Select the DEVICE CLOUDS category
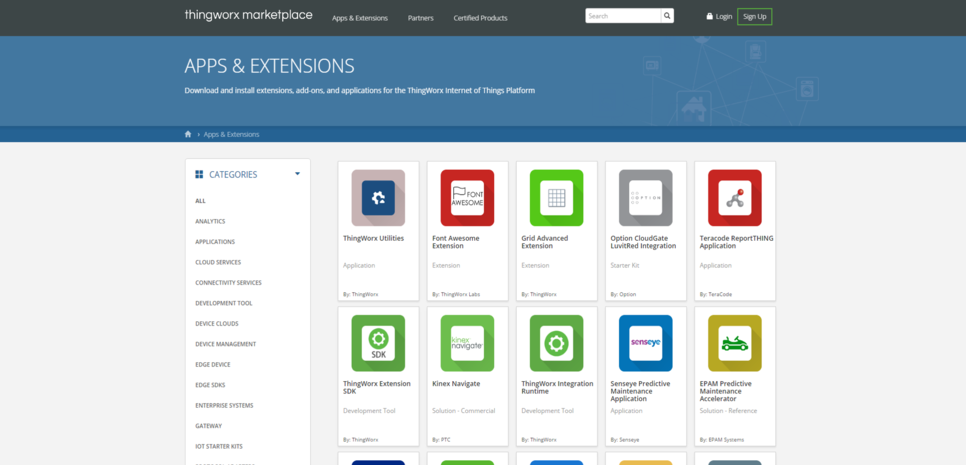This screenshot has width=966, height=465. [217, 323]
